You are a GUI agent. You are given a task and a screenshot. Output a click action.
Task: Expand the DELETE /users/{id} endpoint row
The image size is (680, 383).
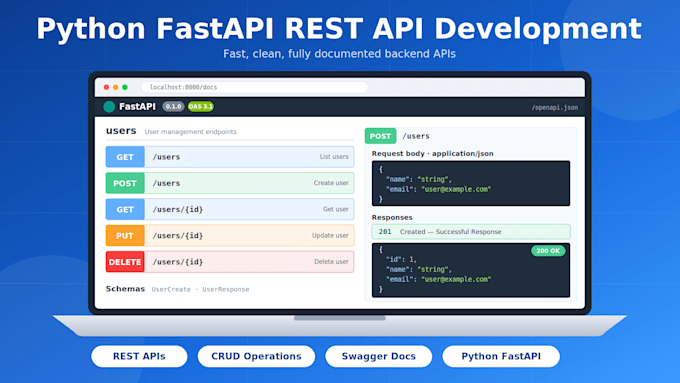pyautogui.click(x=230, y=262)
